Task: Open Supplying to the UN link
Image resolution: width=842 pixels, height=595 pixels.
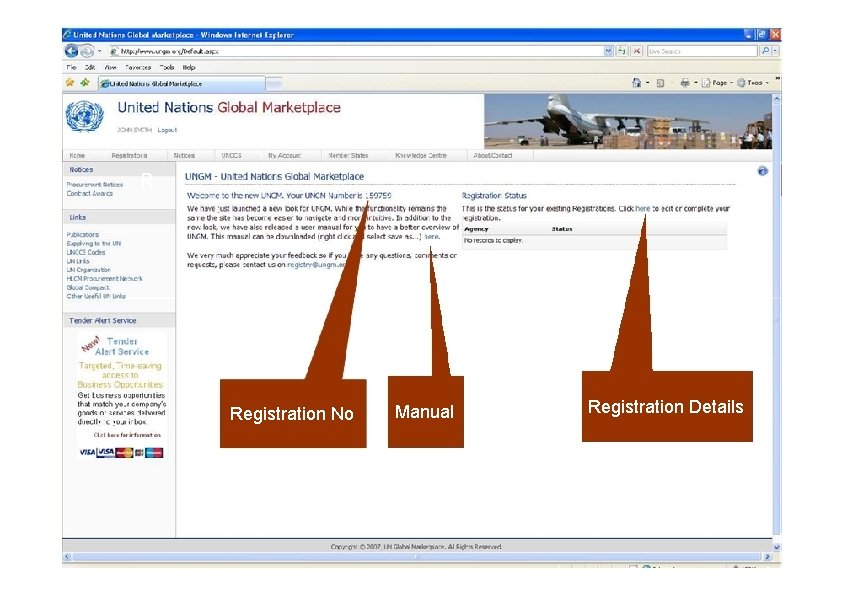Action: coord(93,243)
